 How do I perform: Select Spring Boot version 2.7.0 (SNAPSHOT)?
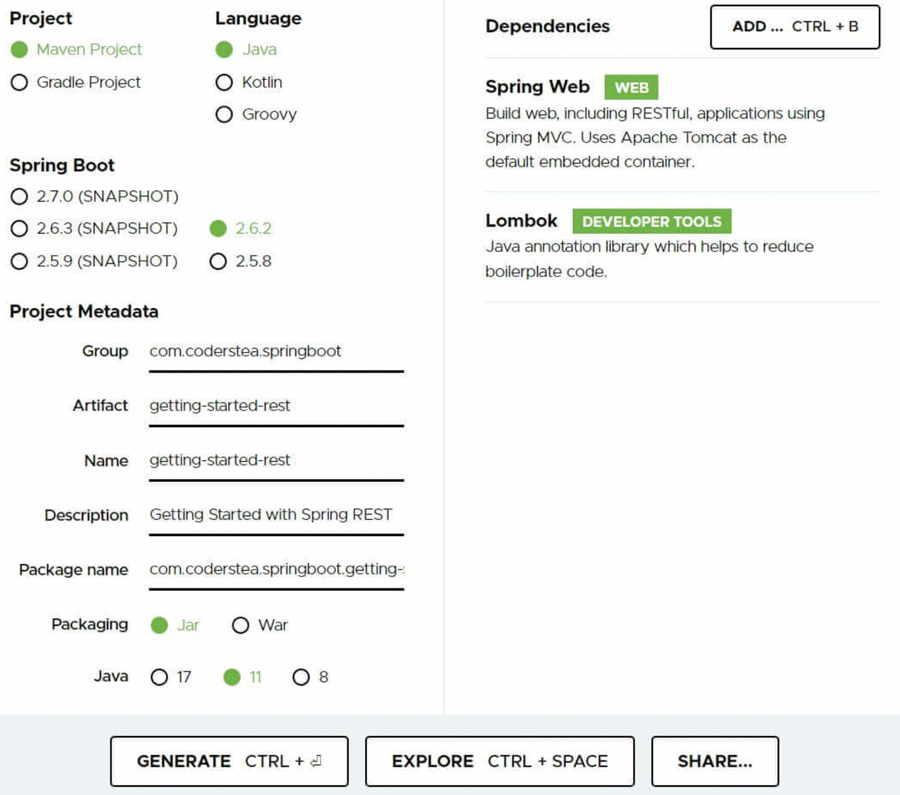pyautogui.click(x=18, y=196)
